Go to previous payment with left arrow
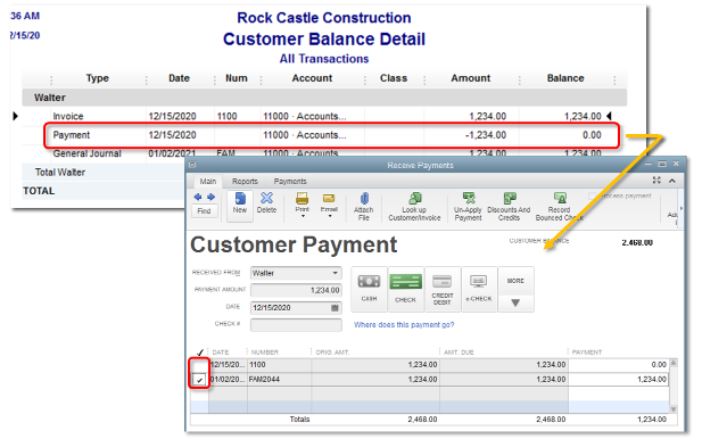 198,197
